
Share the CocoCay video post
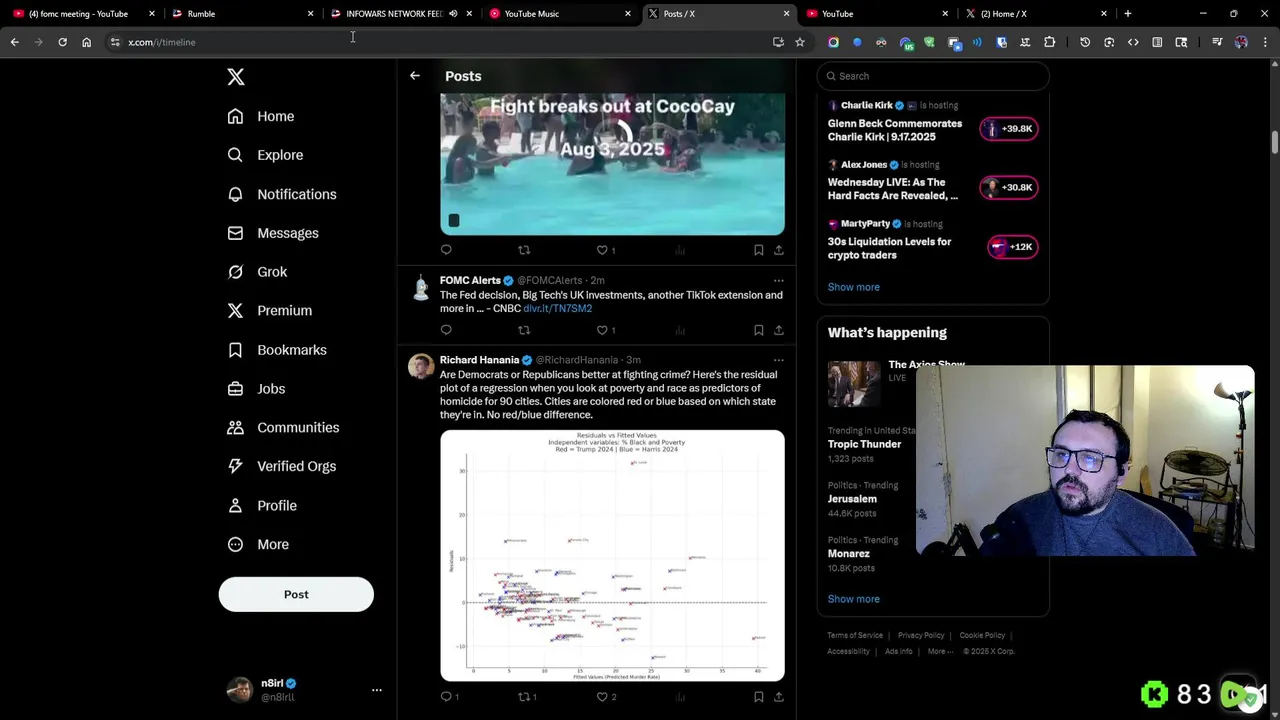click(779, 250)
